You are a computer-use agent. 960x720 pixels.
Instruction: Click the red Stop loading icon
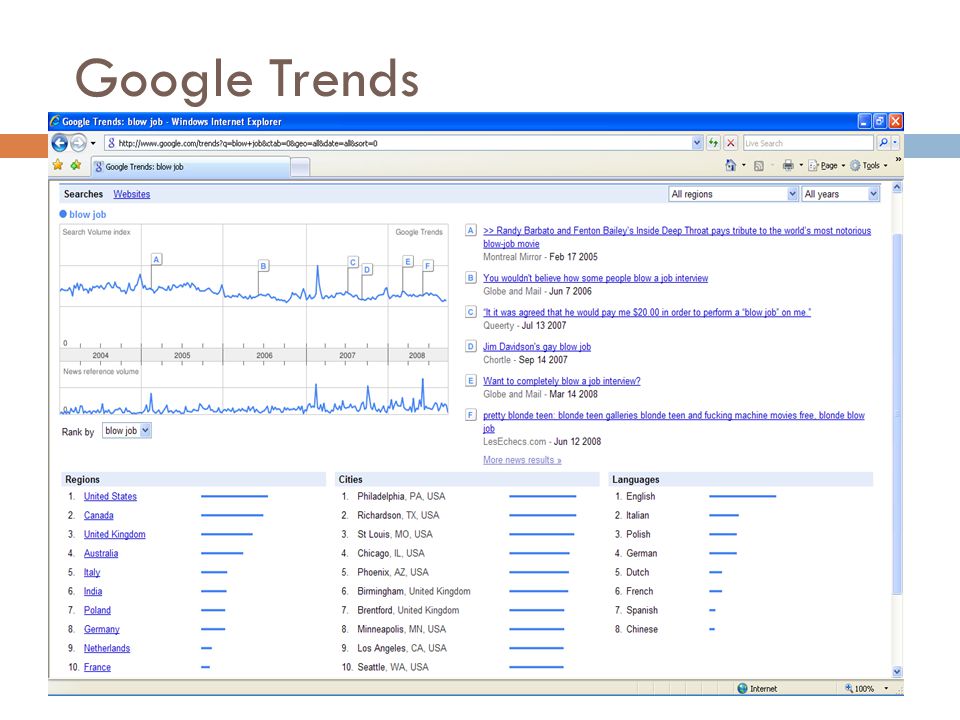(x=730, y=143)
